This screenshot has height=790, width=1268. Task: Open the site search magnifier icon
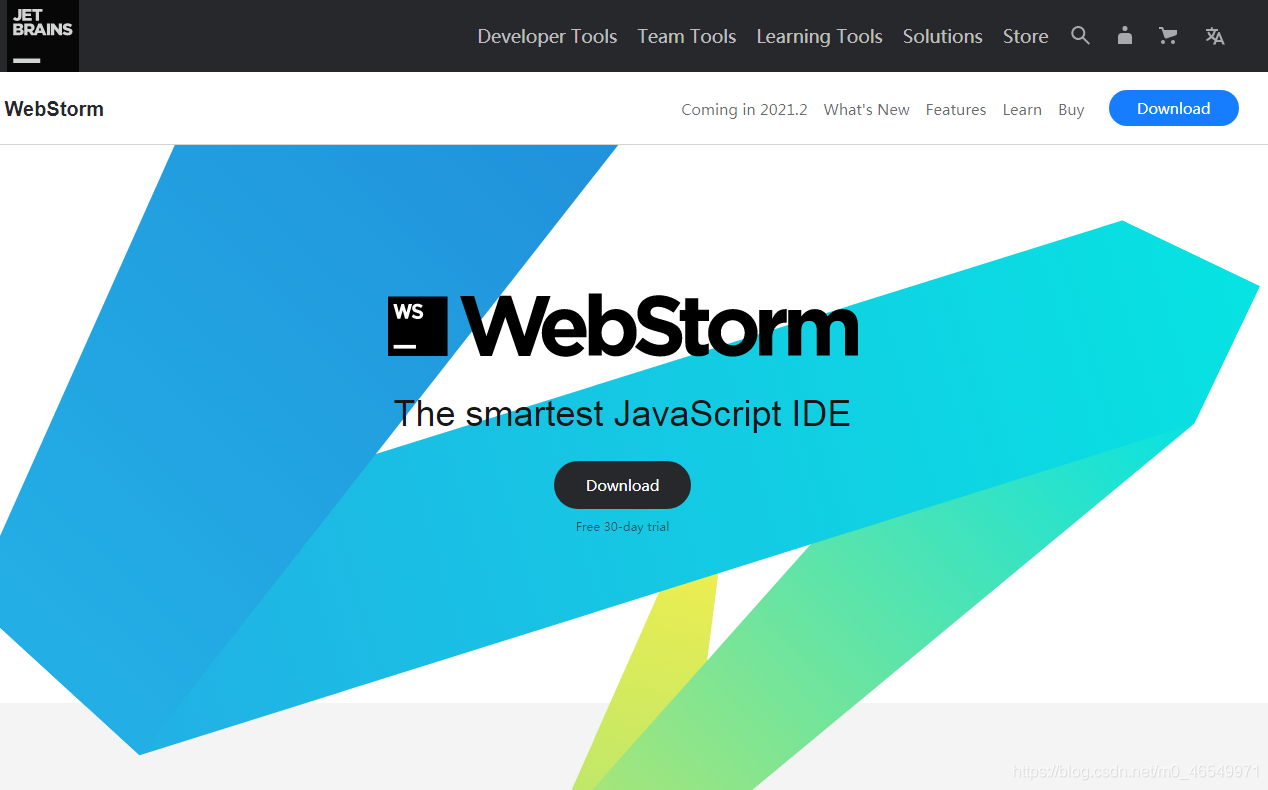(x=1080, y=36)
